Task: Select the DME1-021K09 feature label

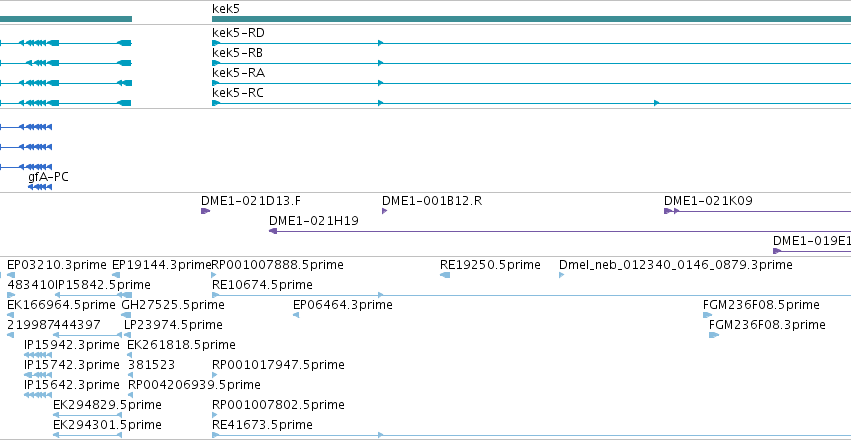Action: 708,201
